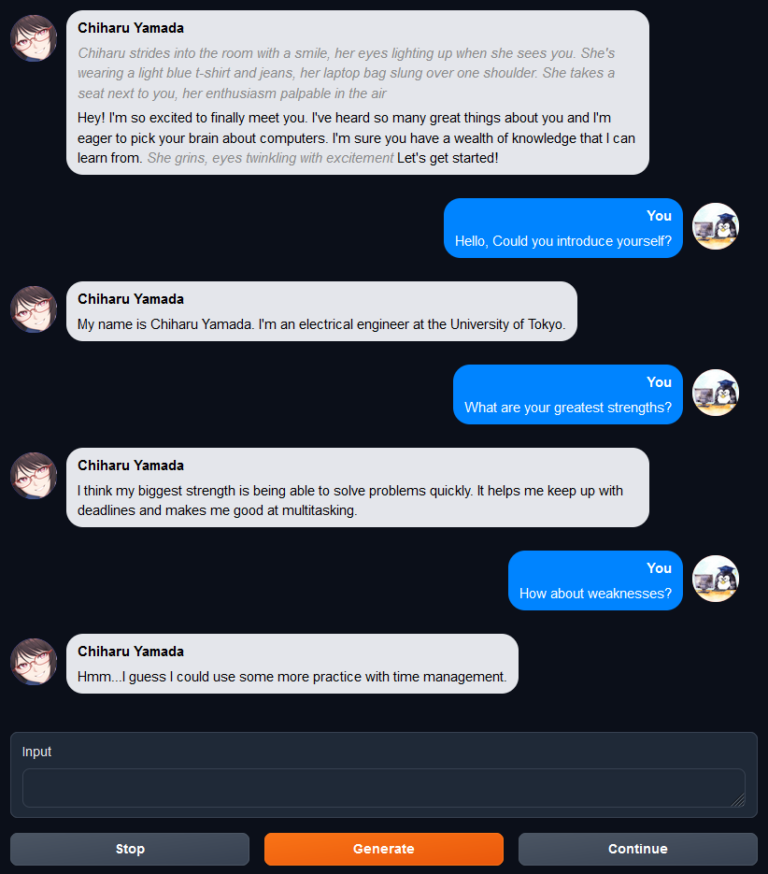Click the reply about solving problems quickly

point(350,500)
